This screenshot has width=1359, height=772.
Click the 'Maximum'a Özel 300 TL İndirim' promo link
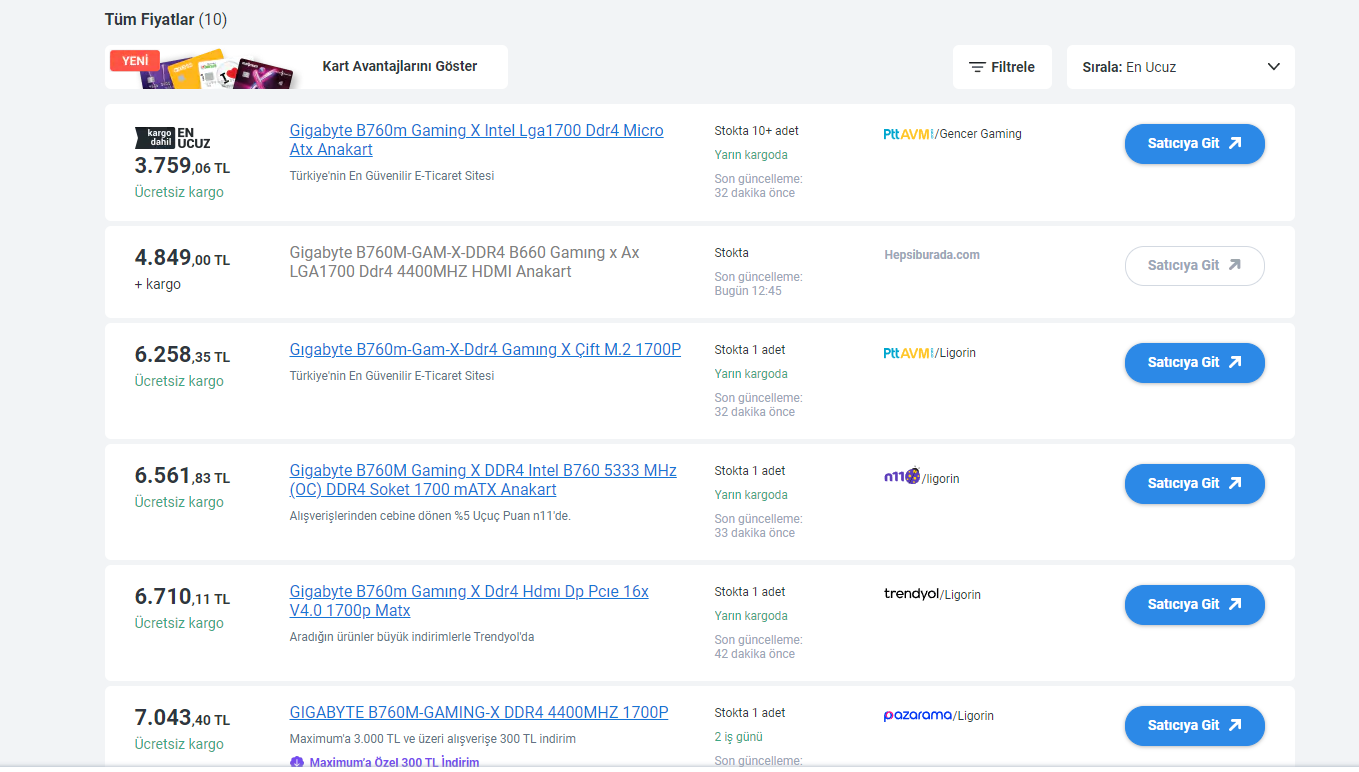point(394,762)
